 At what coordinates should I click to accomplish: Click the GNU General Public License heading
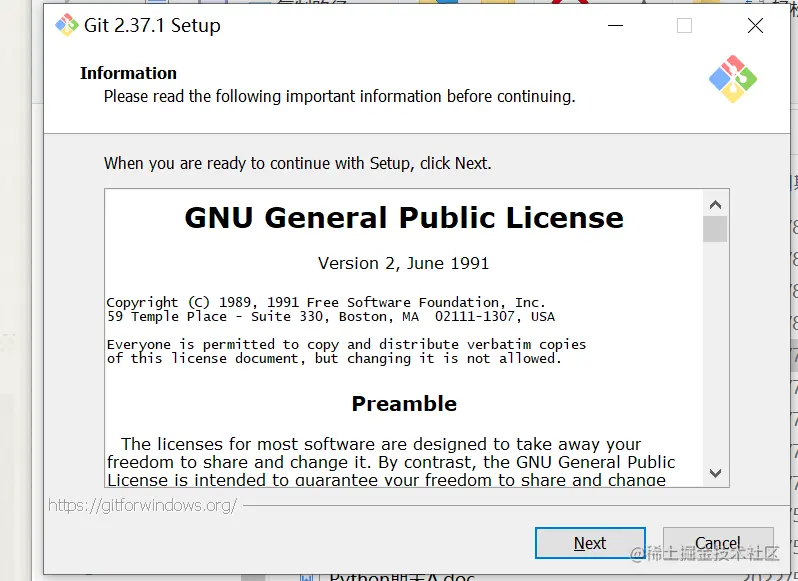point(404,218)
